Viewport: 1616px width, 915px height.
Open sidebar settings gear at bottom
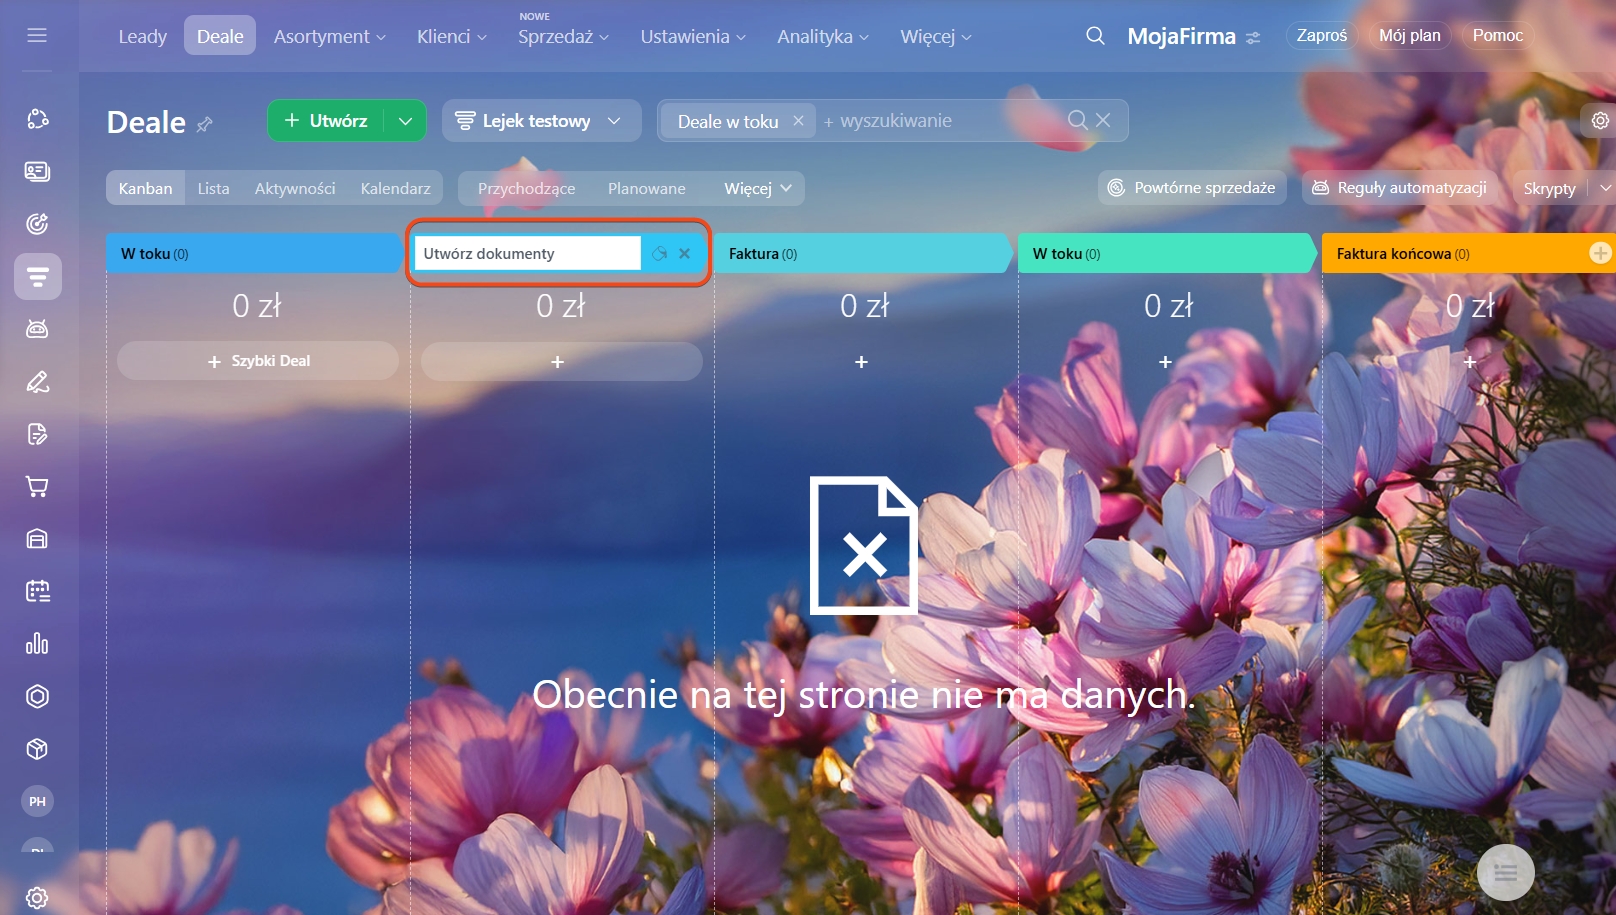click(x=37, y=898)
